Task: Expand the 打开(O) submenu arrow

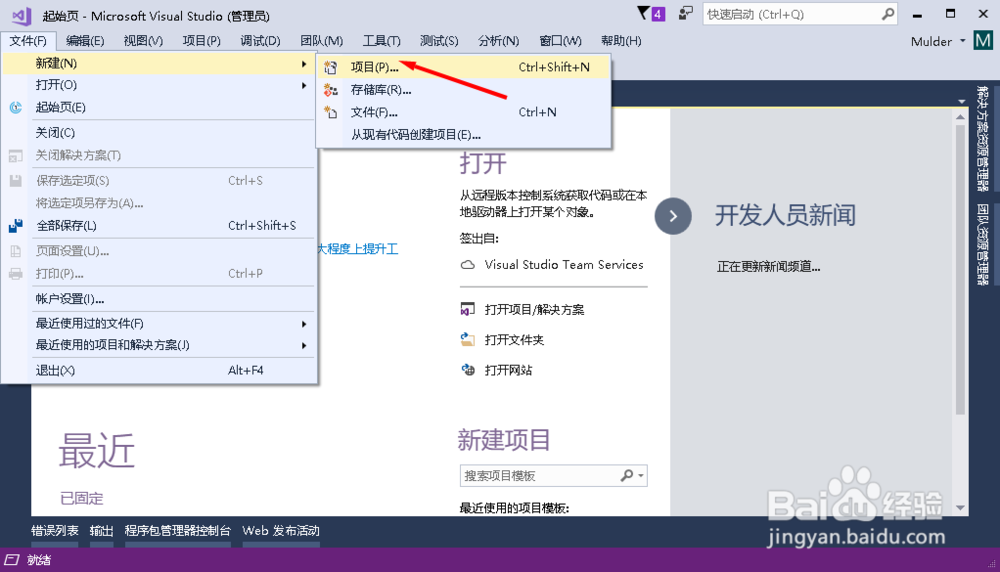Action: click(304, 85)
